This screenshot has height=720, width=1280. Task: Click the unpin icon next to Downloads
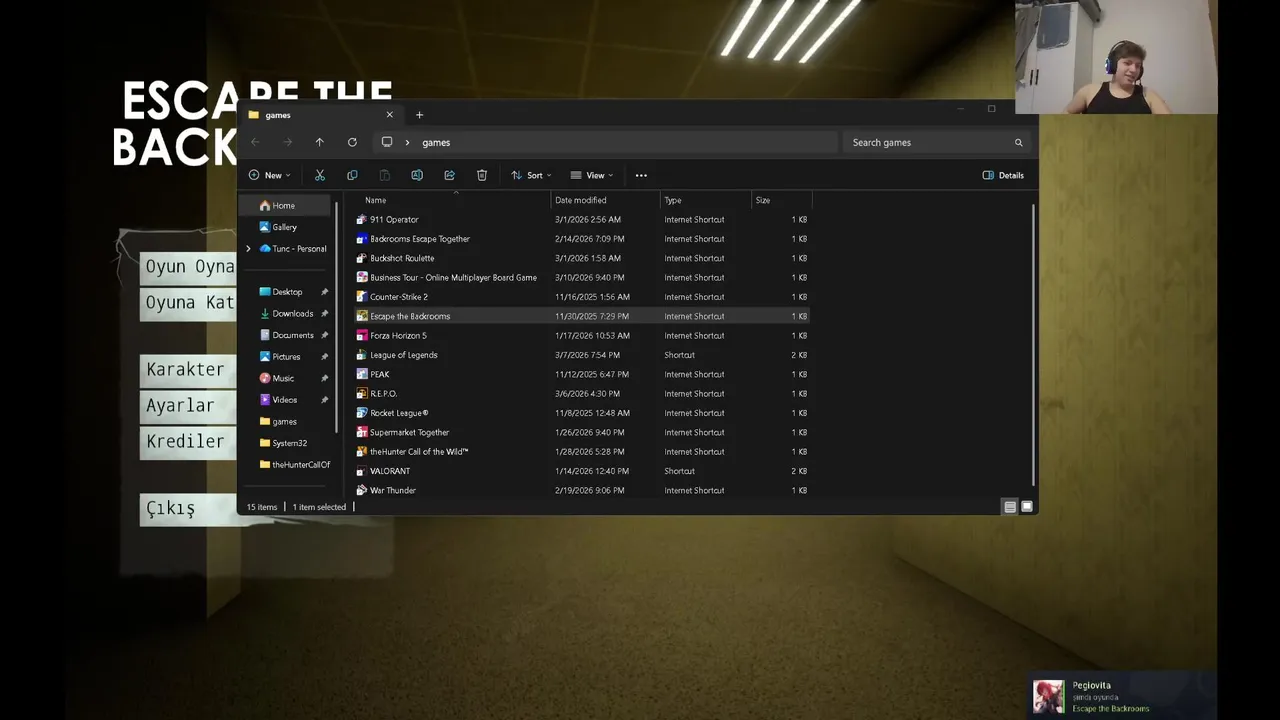pos(324,313)
